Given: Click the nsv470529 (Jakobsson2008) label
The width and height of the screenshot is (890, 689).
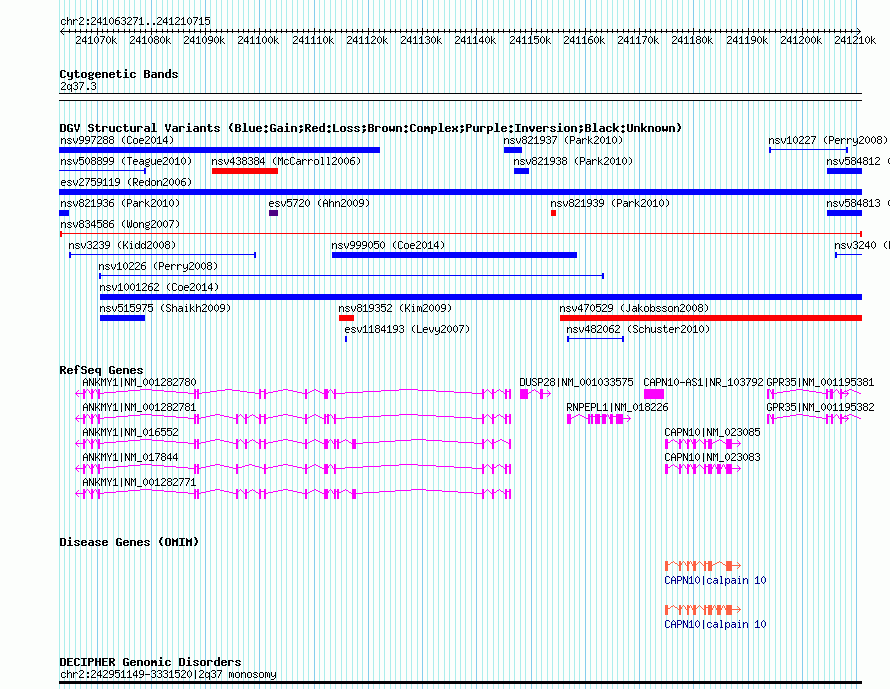Looking at the screenshot, I should click(634, 308).
